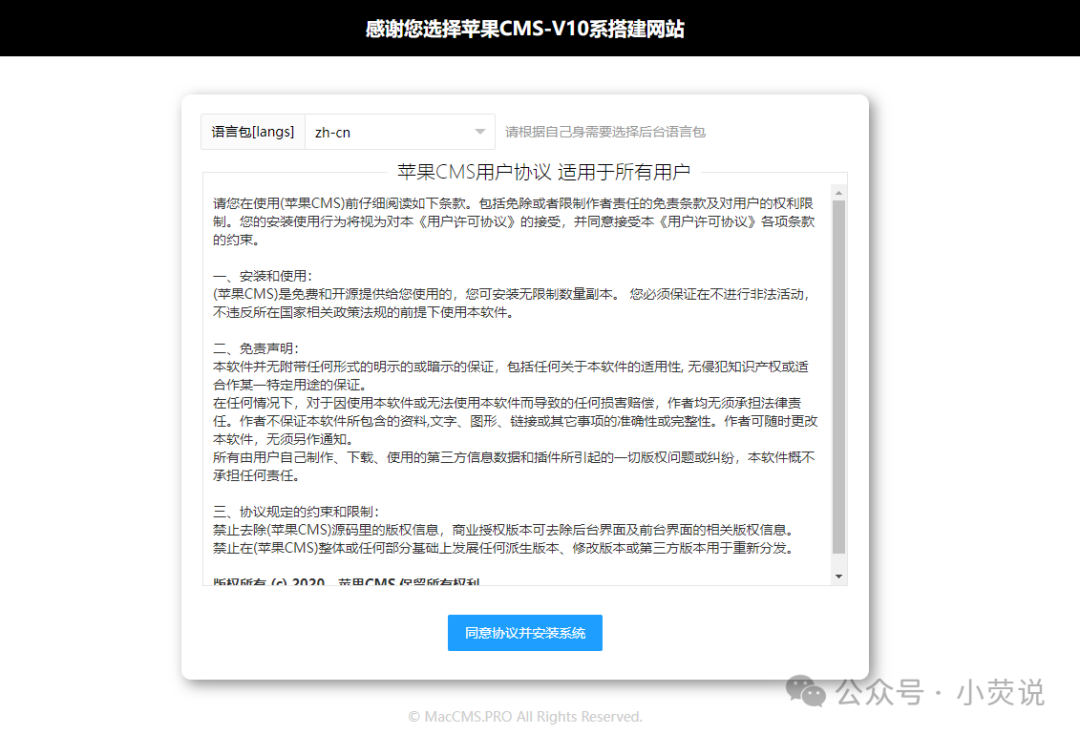Click the agreement scrollbar up arrow
This screenshot has height=735, width=1080.
(838, 193)
